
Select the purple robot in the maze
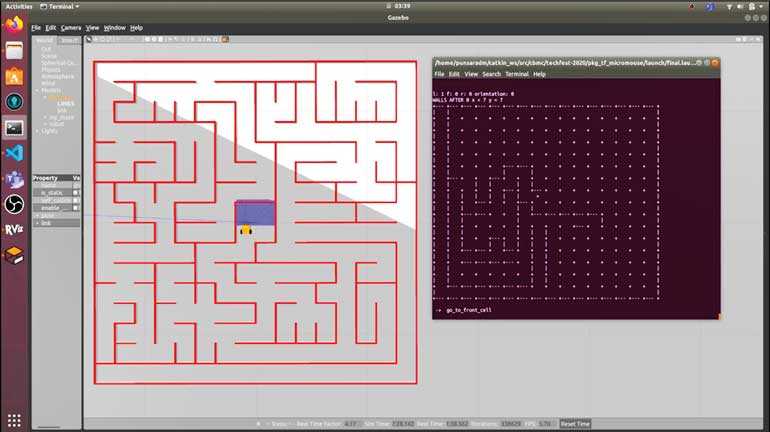coord(254,213)
